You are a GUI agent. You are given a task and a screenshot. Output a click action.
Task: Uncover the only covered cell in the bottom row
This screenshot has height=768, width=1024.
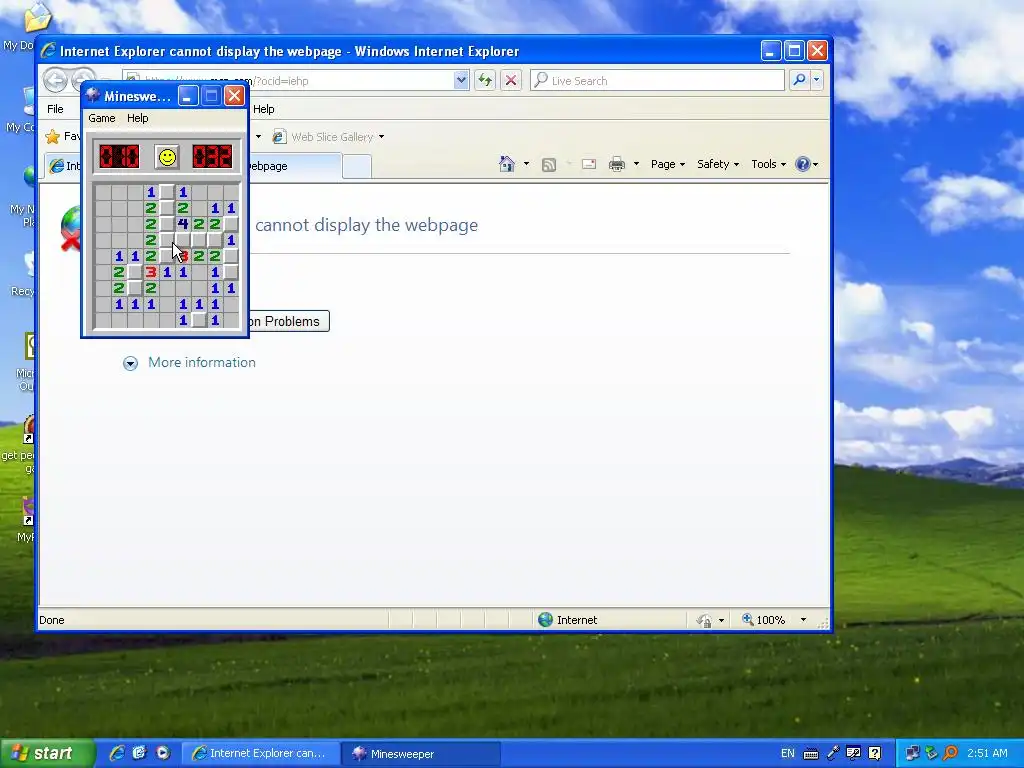point(199,320)
